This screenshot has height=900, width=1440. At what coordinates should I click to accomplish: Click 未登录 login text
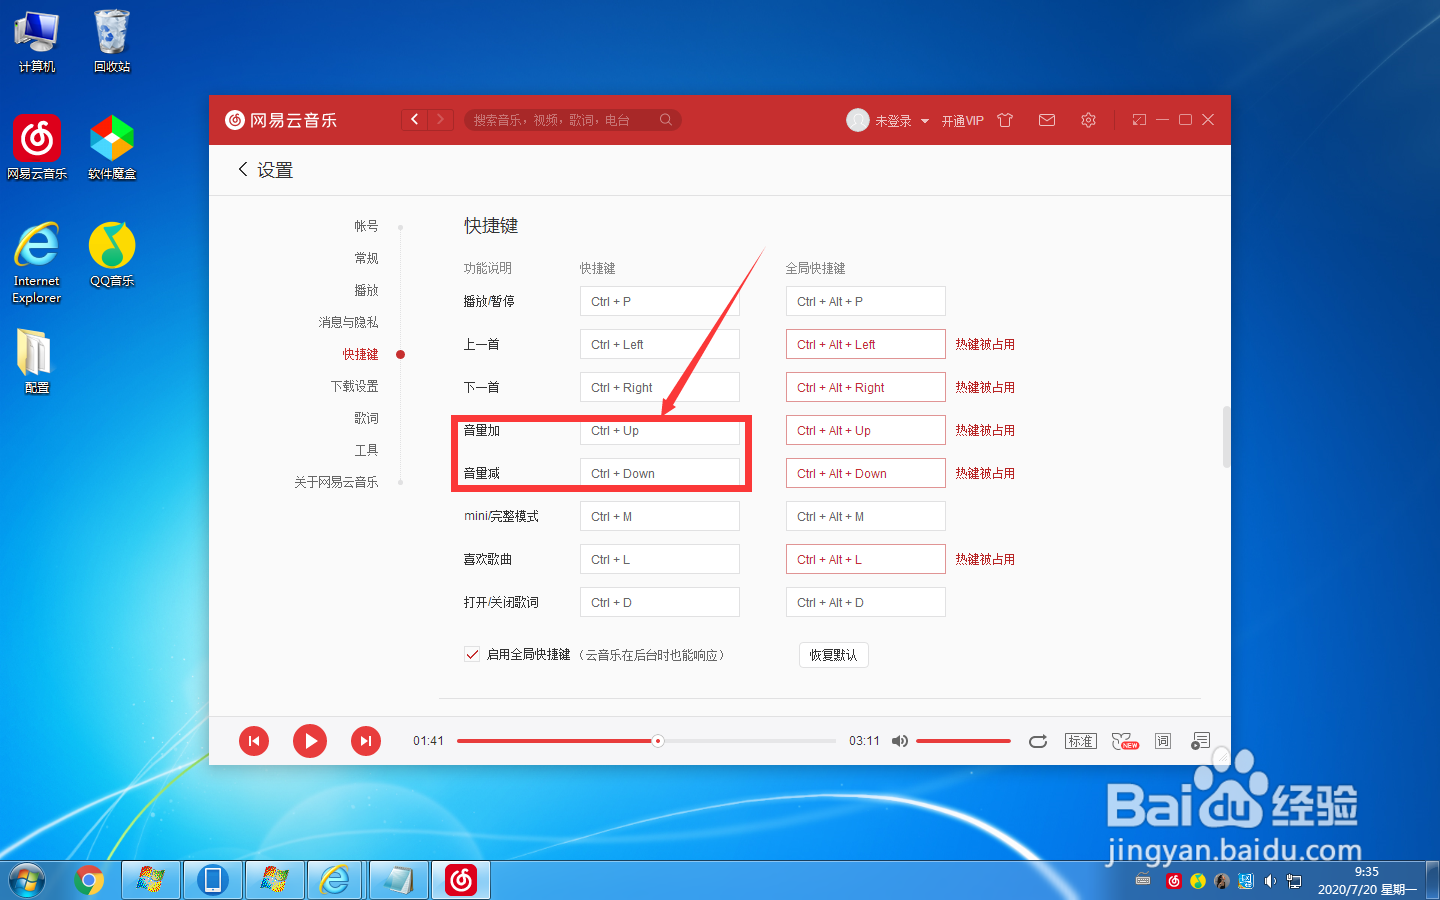[893, 121]
